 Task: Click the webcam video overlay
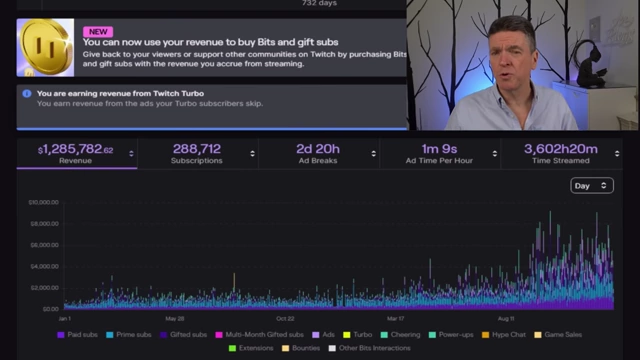[522, 65]
